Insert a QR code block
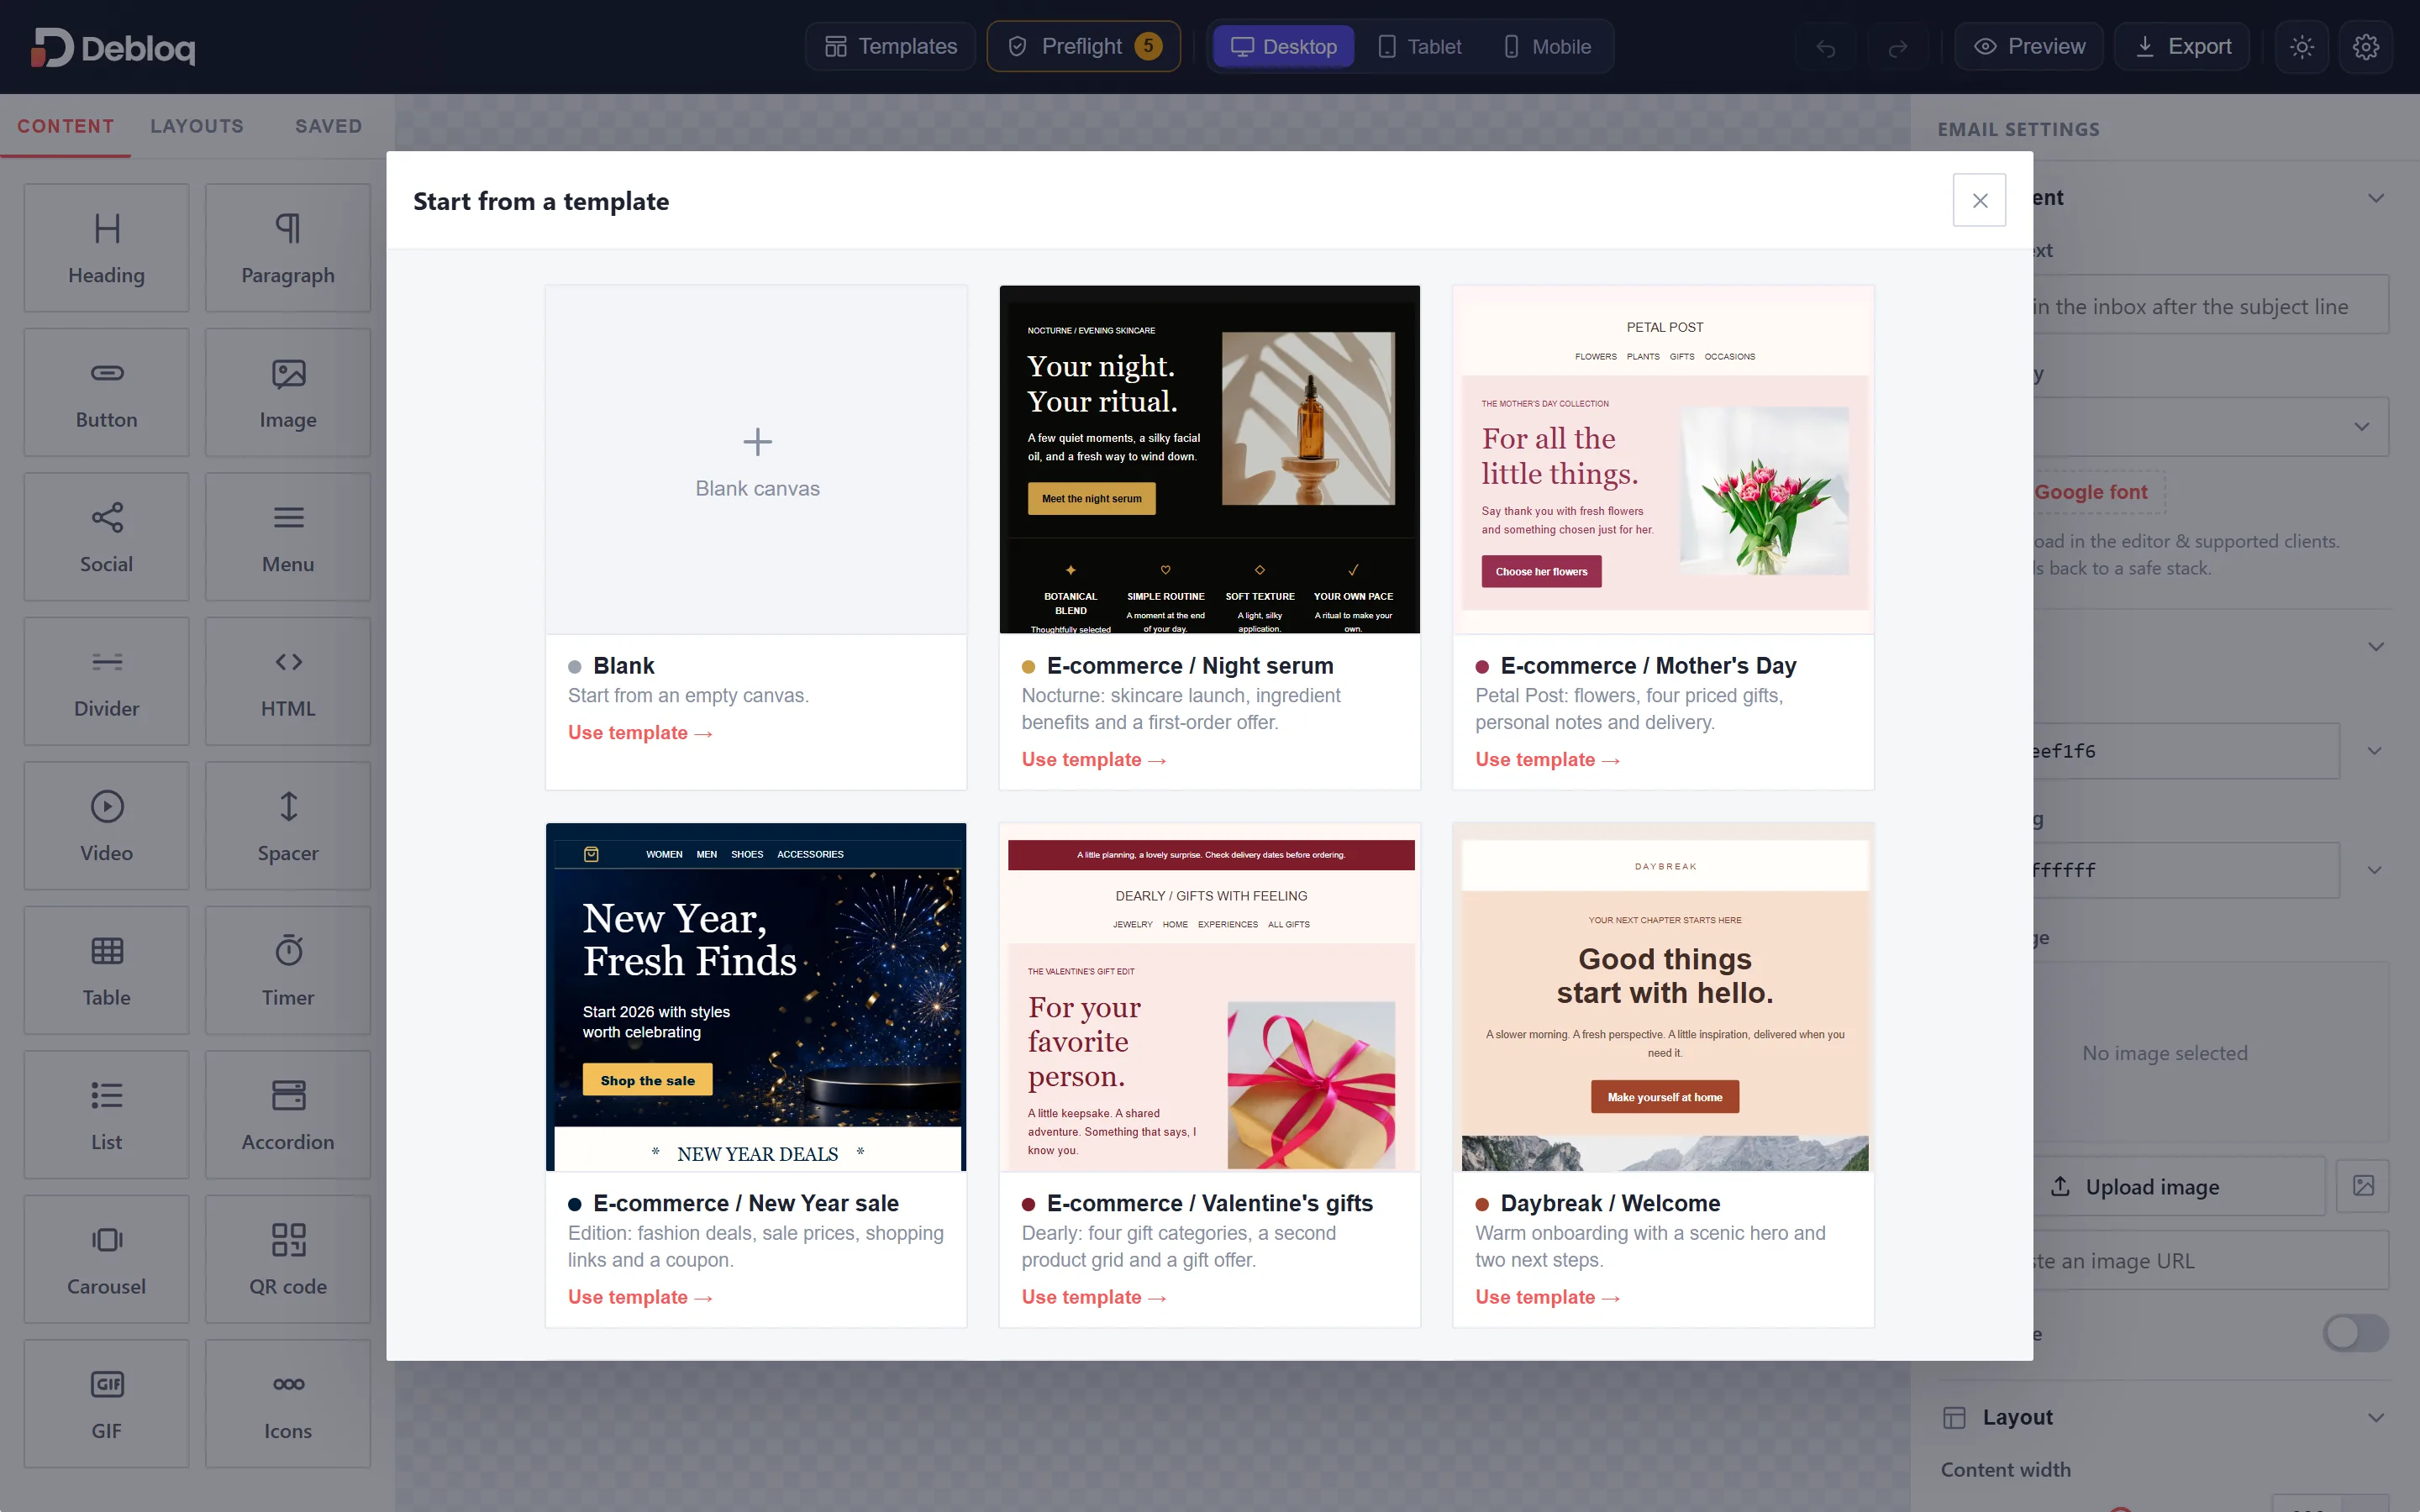Image resolution: width=2420 pixels, height=1512 pixels. coord(288,1259)
